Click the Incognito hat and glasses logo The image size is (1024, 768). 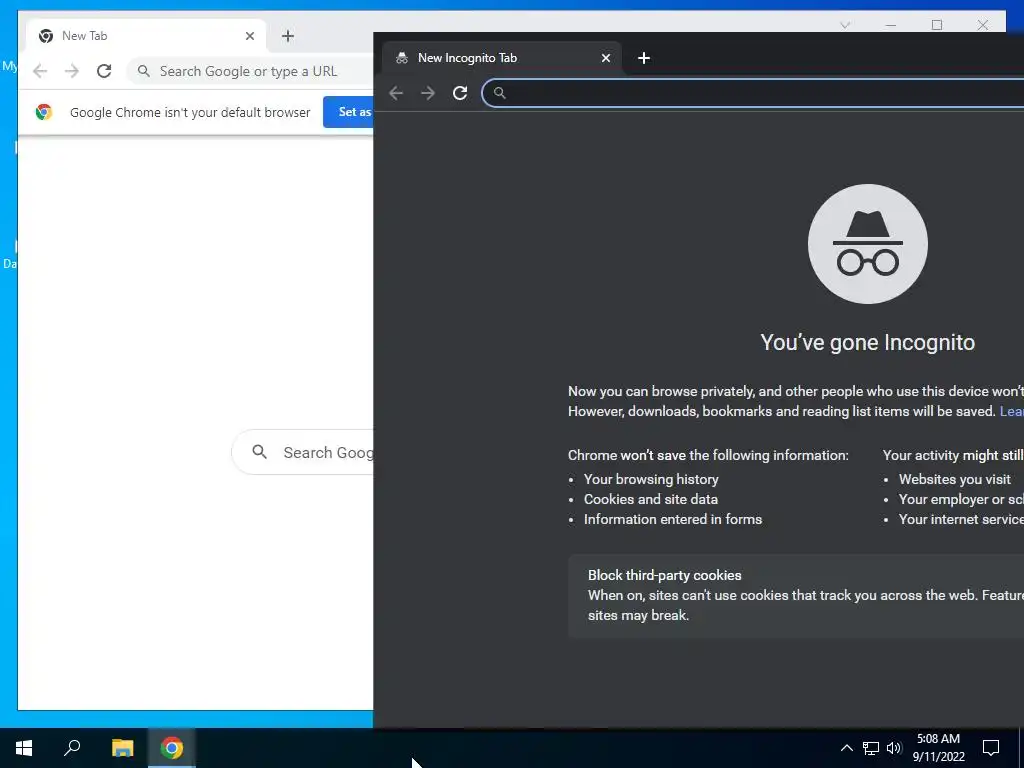pyautogui.click(x=867, y=244)
